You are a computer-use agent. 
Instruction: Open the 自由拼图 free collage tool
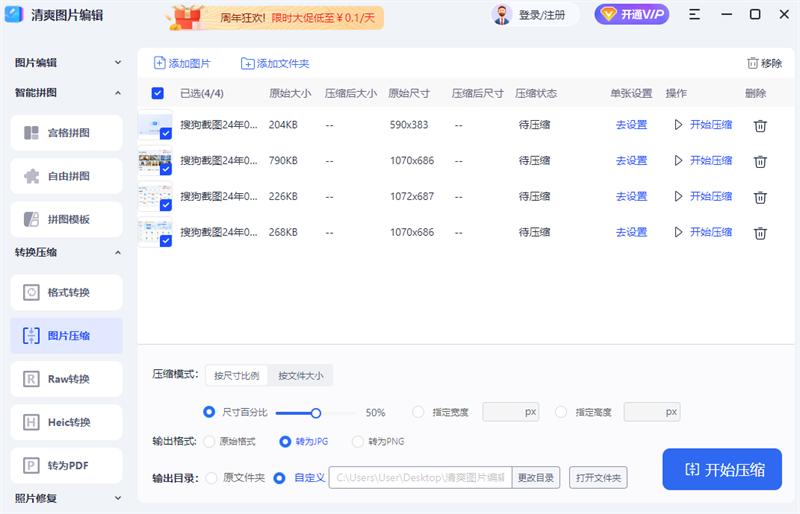click(x=67, y=176)
